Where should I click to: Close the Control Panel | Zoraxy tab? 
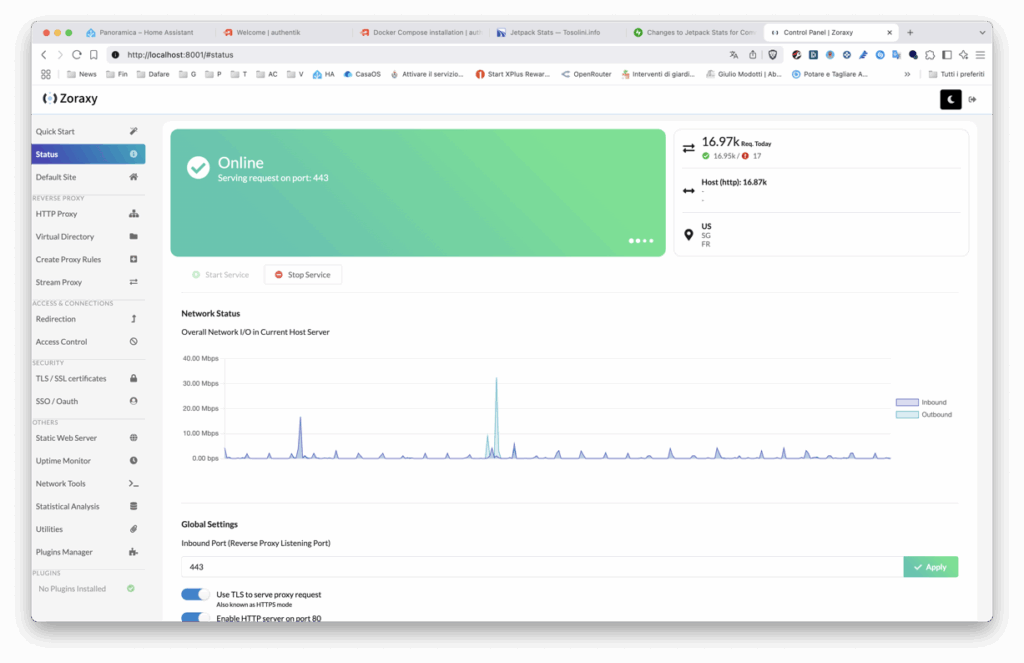[889, 32]
